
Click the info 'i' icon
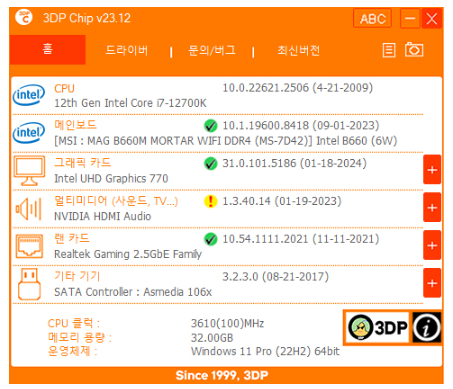click(x=427, y=327)
